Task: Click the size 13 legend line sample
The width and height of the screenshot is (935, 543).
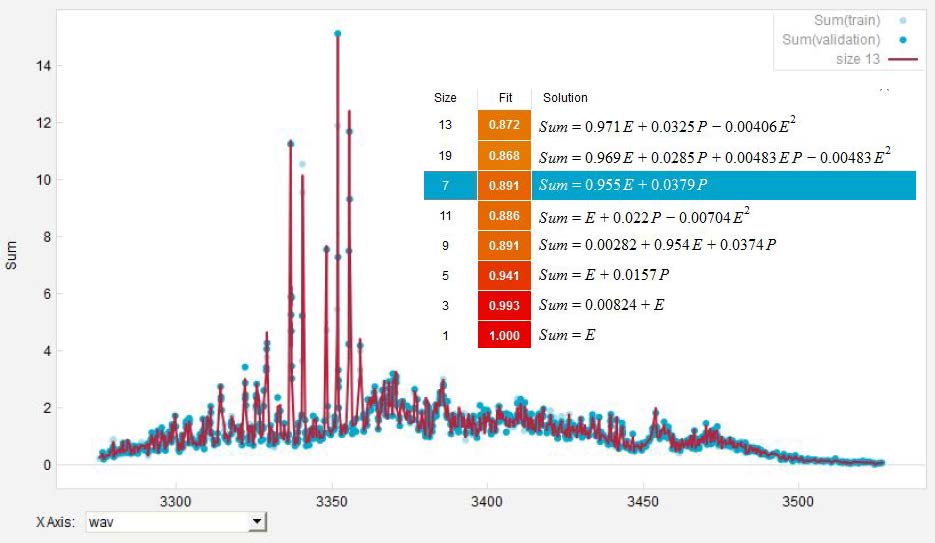Action: [x=903, y=59]
